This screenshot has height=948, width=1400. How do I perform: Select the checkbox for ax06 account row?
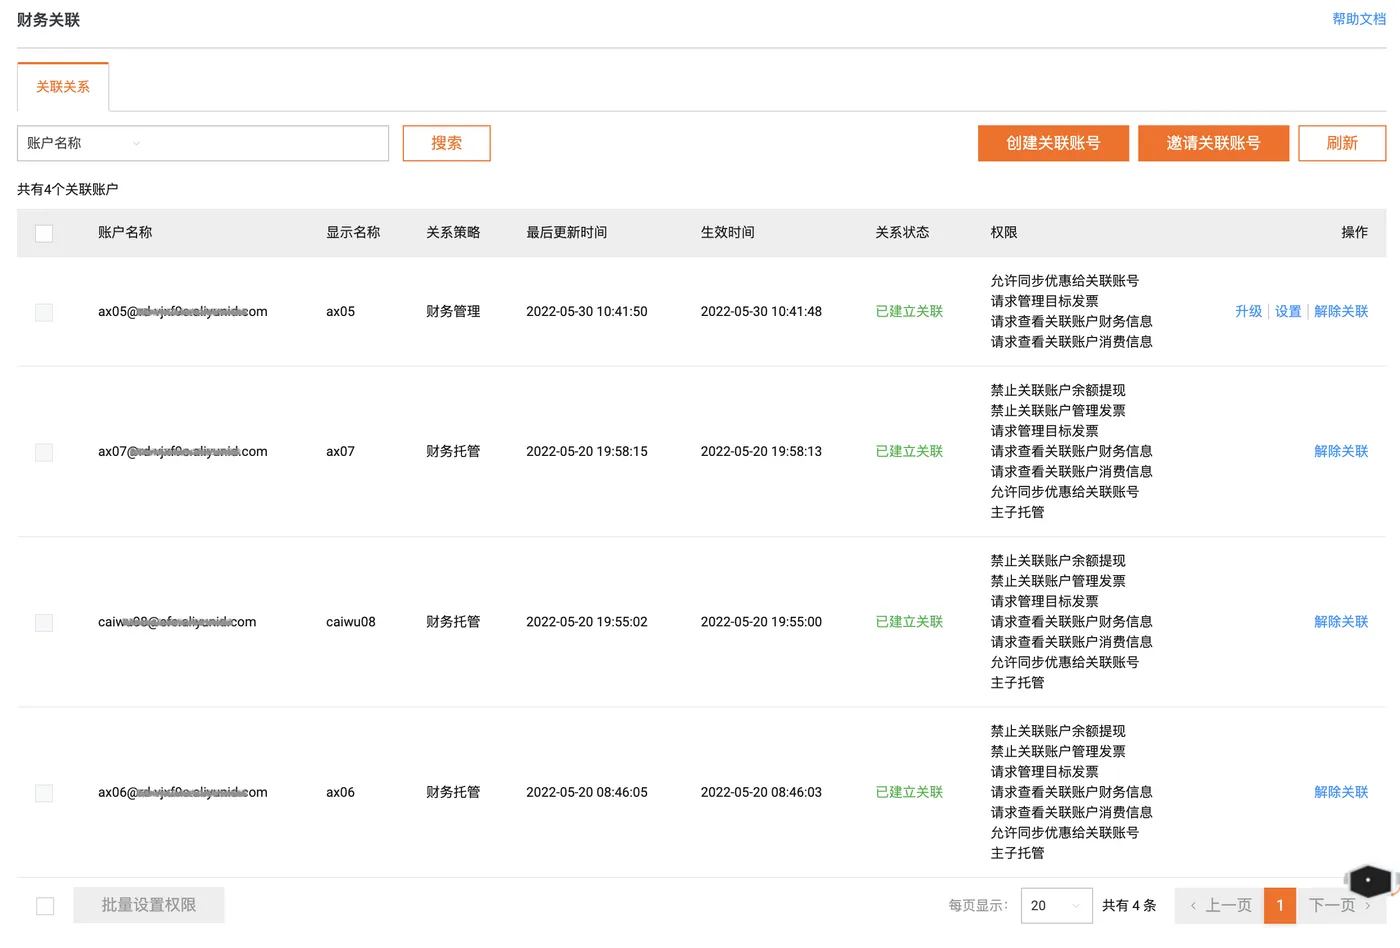pos(44,793)
